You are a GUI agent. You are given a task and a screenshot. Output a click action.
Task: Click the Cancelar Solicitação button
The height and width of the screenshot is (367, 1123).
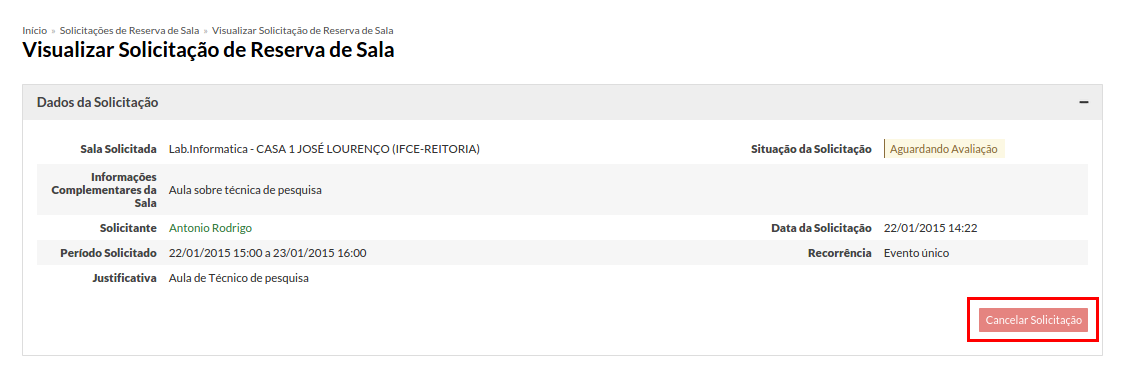[1033, 320]
